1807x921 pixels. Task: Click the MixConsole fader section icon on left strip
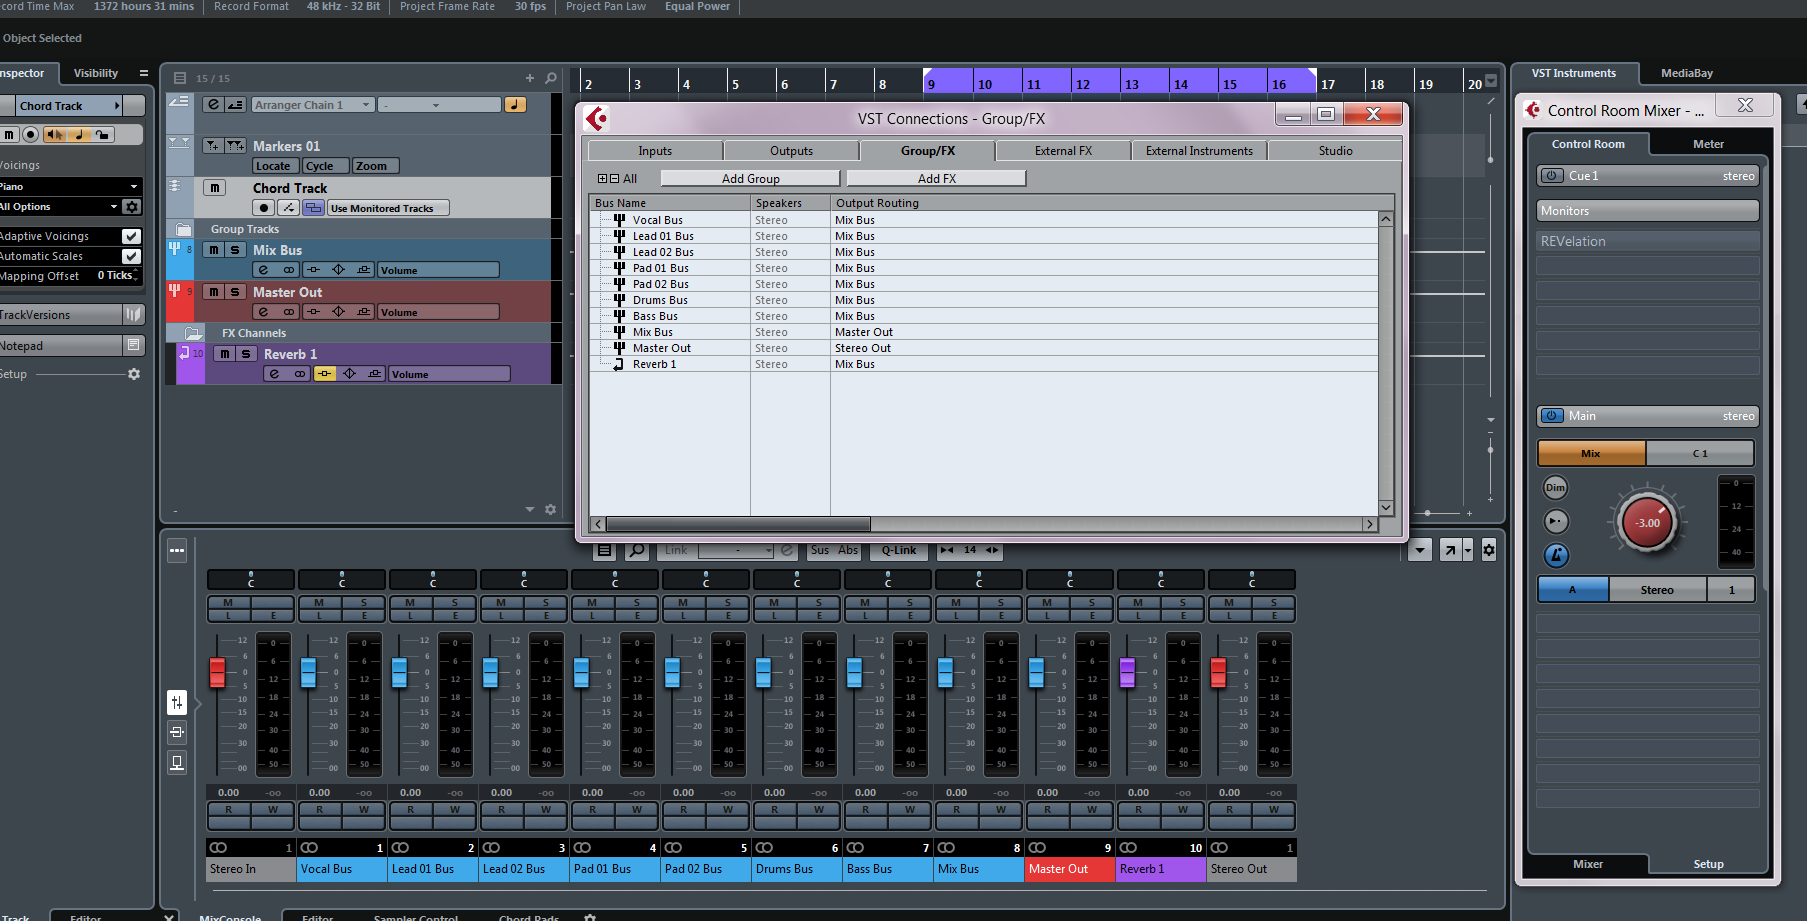click(x=177, y=703)
